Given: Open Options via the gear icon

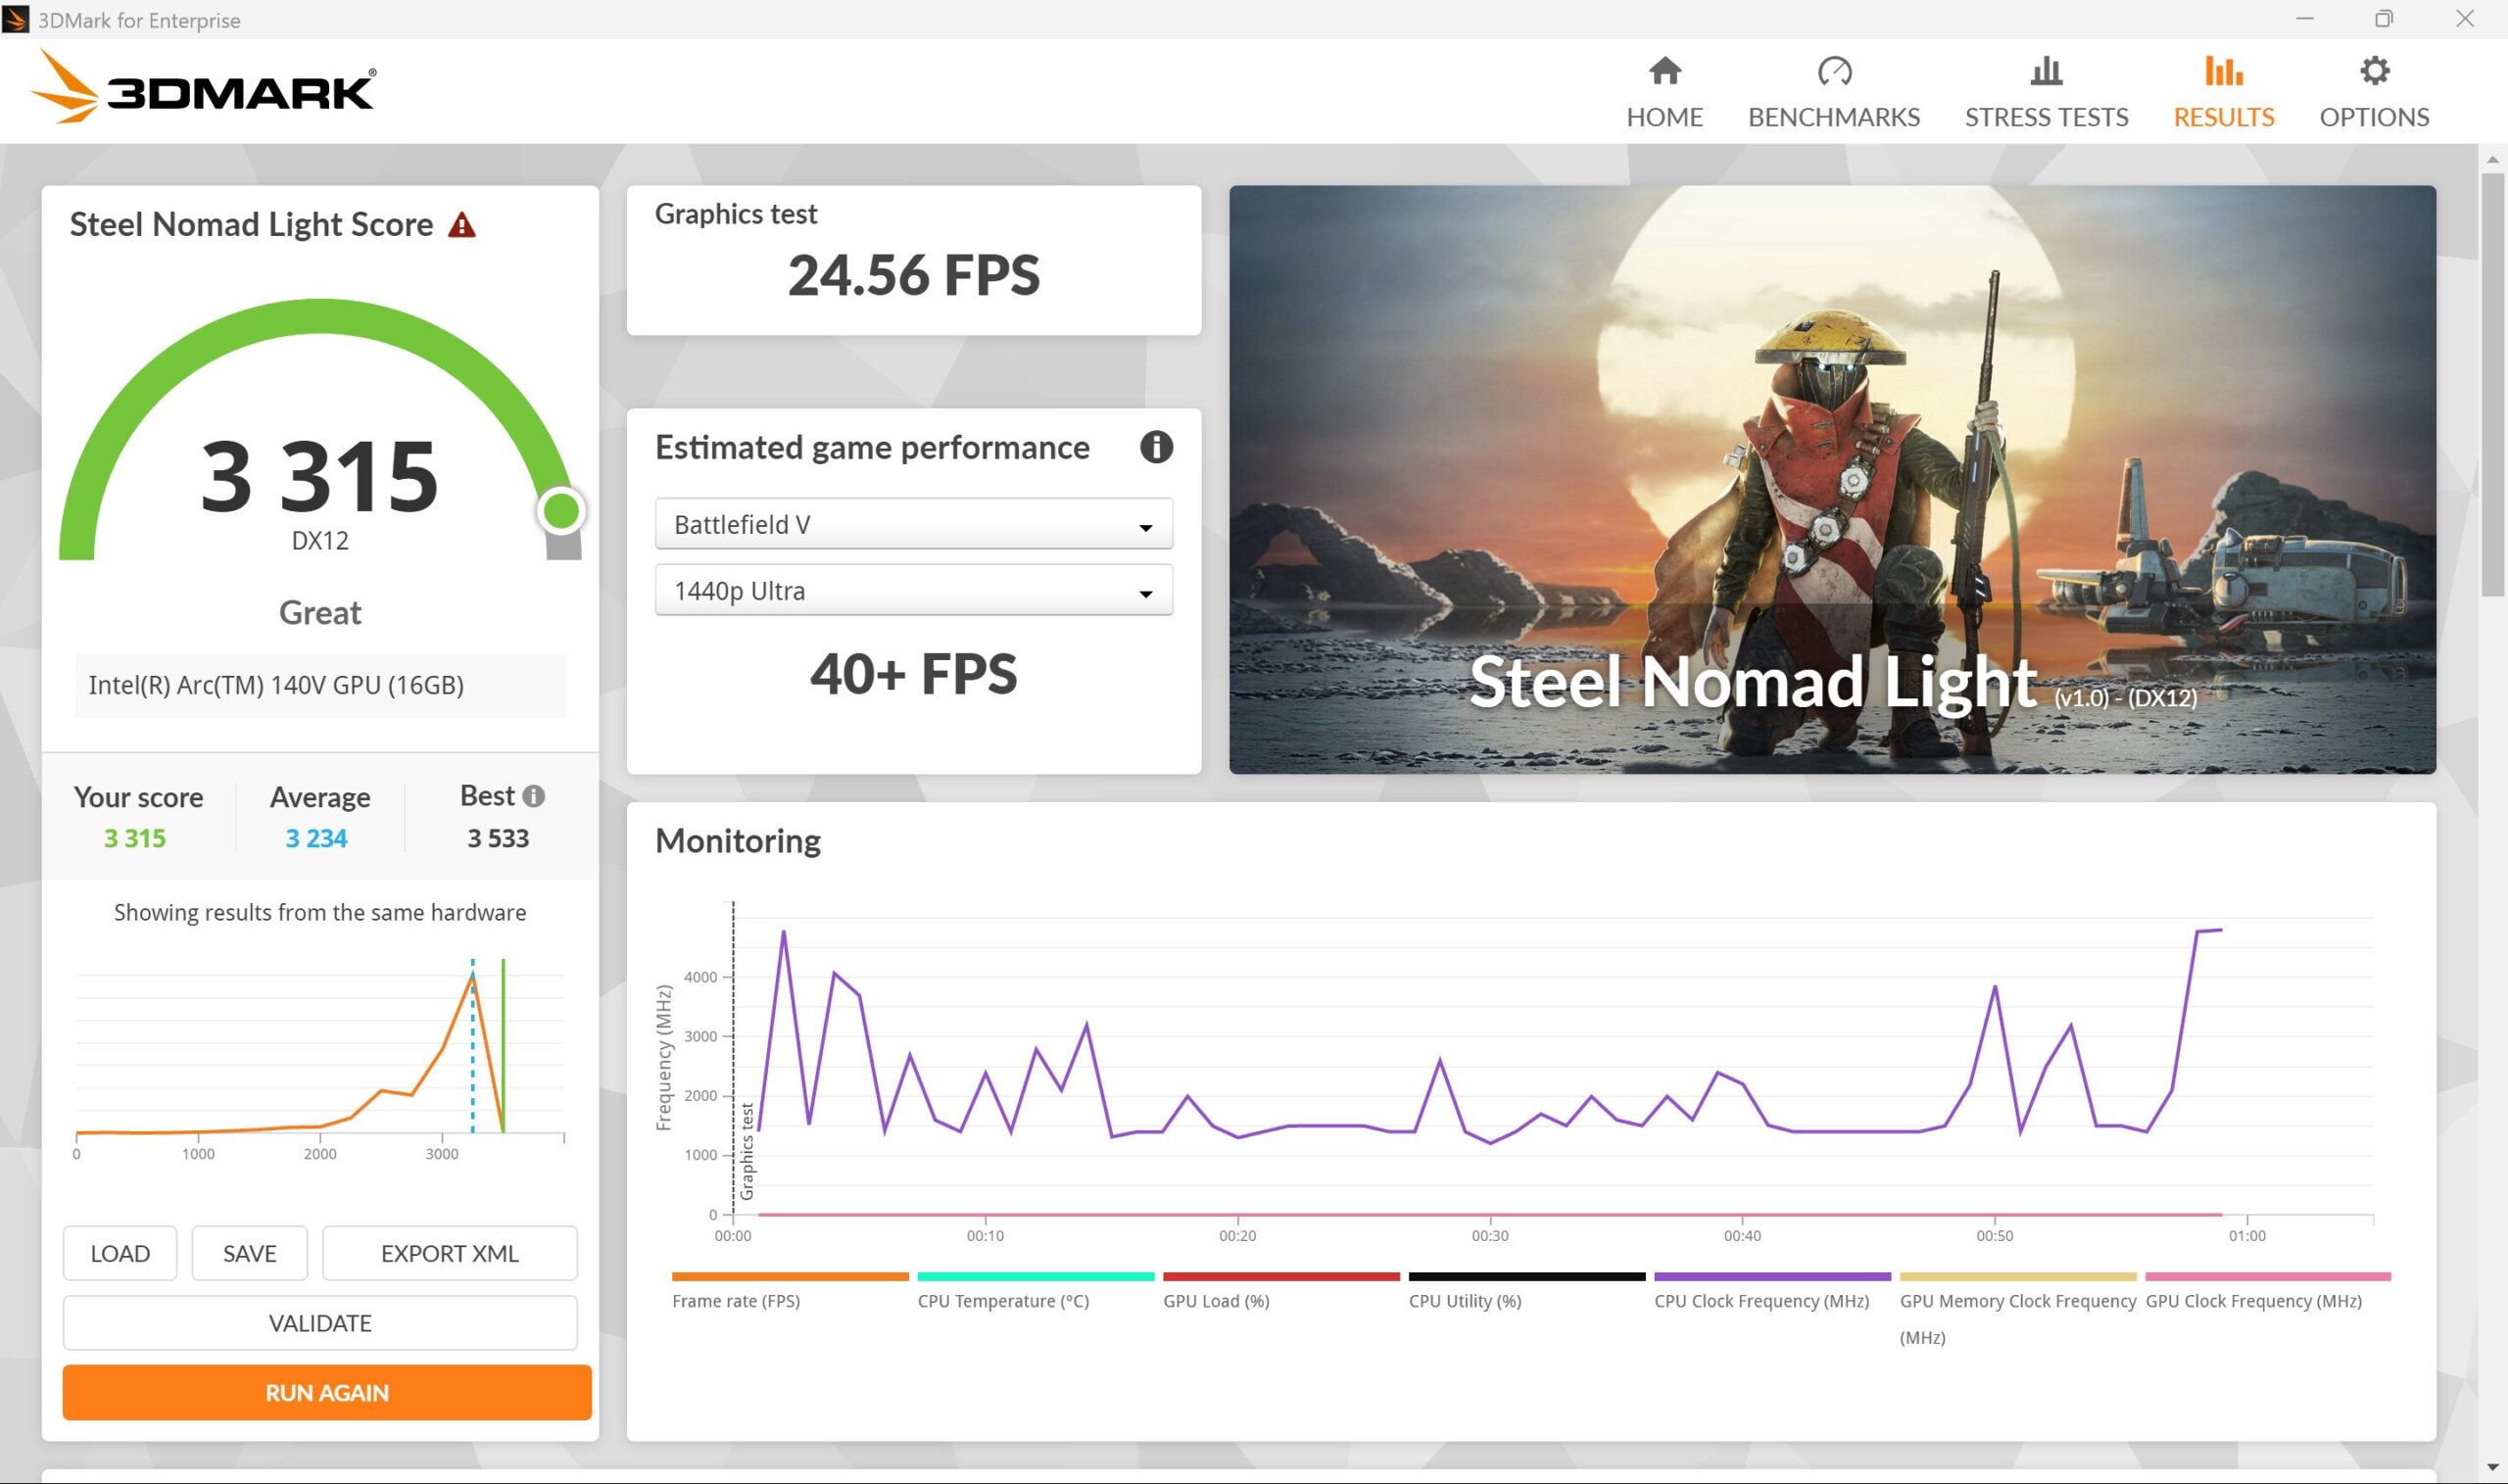Looking at the screenshot, I should [2375, 70].
